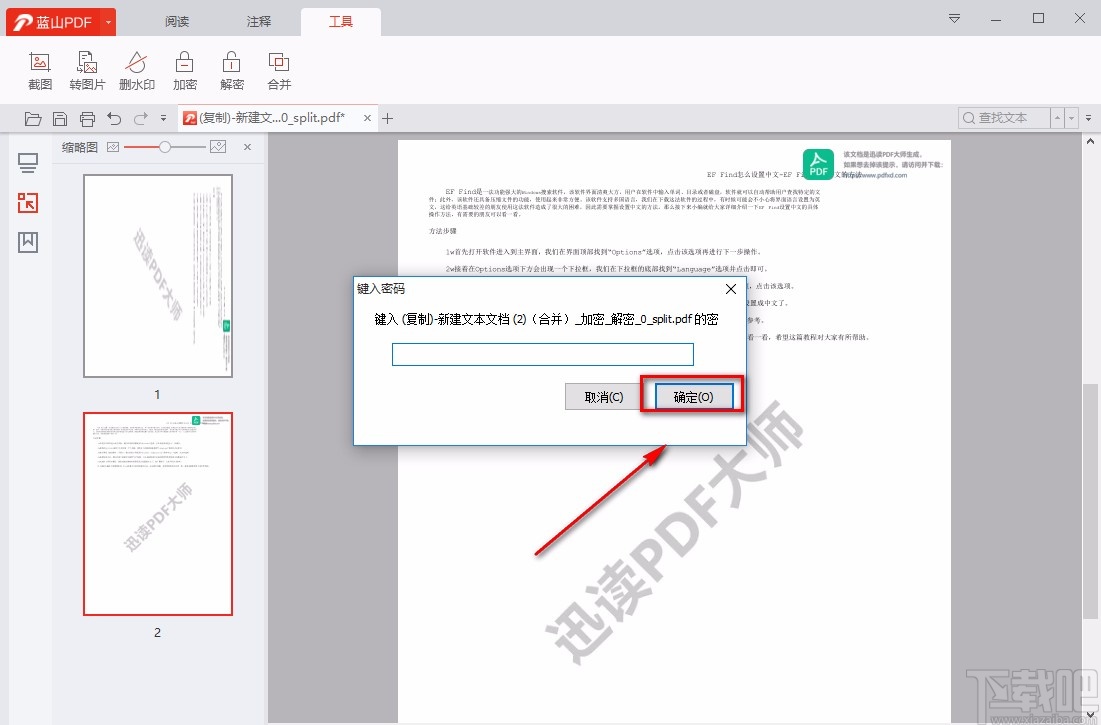
Task: Open the 转图片 convert-to-image tool
Action: coord(87,70)
